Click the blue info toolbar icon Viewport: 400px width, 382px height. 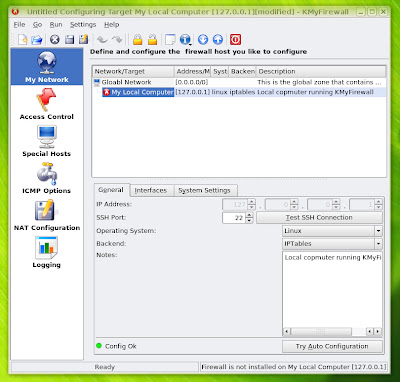[185, 39]
